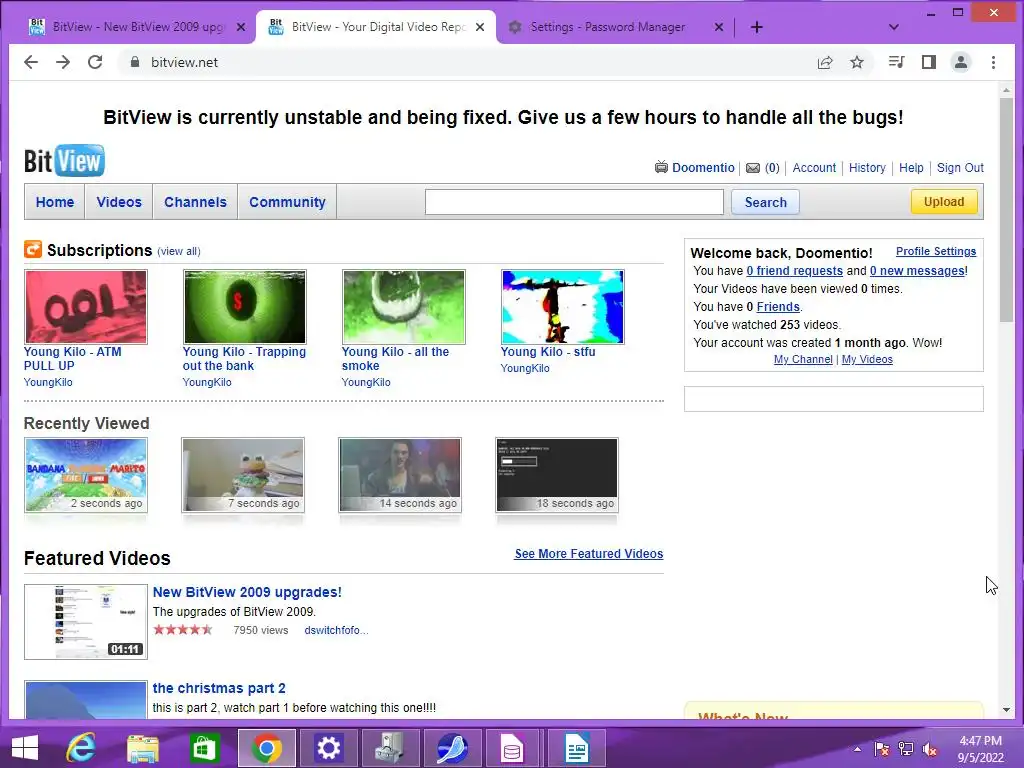Click the Search button
The image size is (1024, 768).
pos(765,202)
